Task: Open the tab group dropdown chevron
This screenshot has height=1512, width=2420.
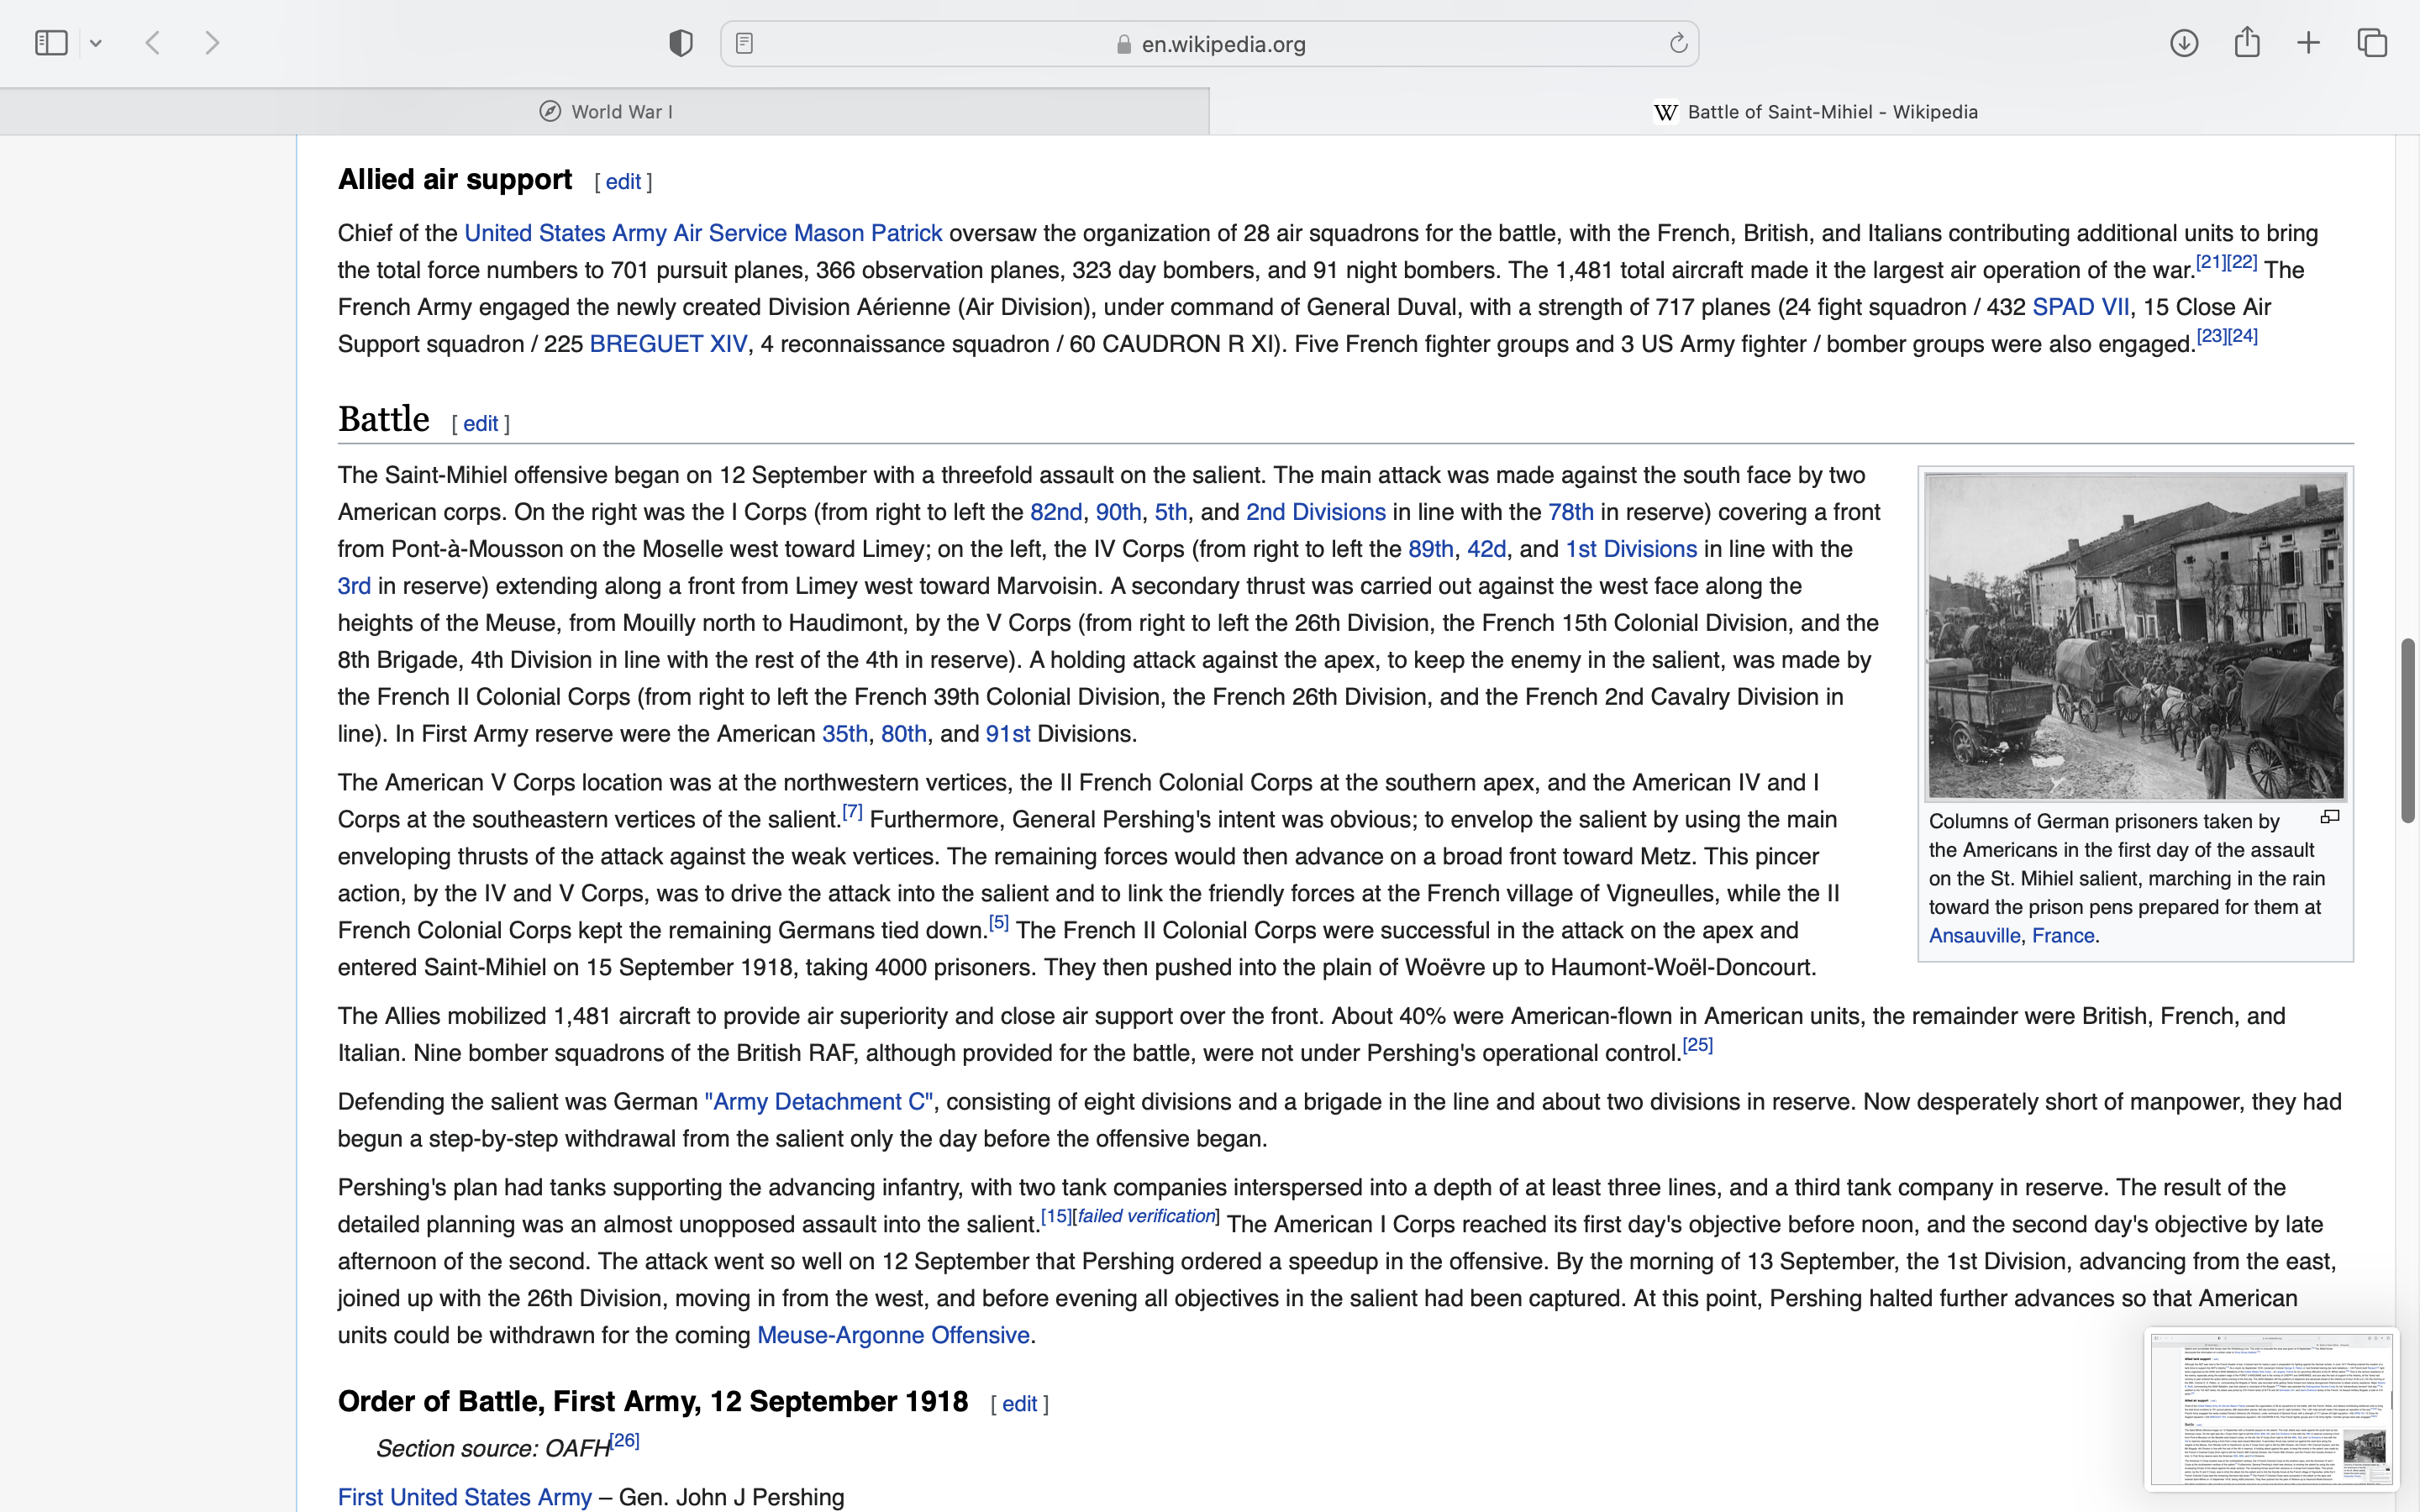Action: [x=96, y=44]
